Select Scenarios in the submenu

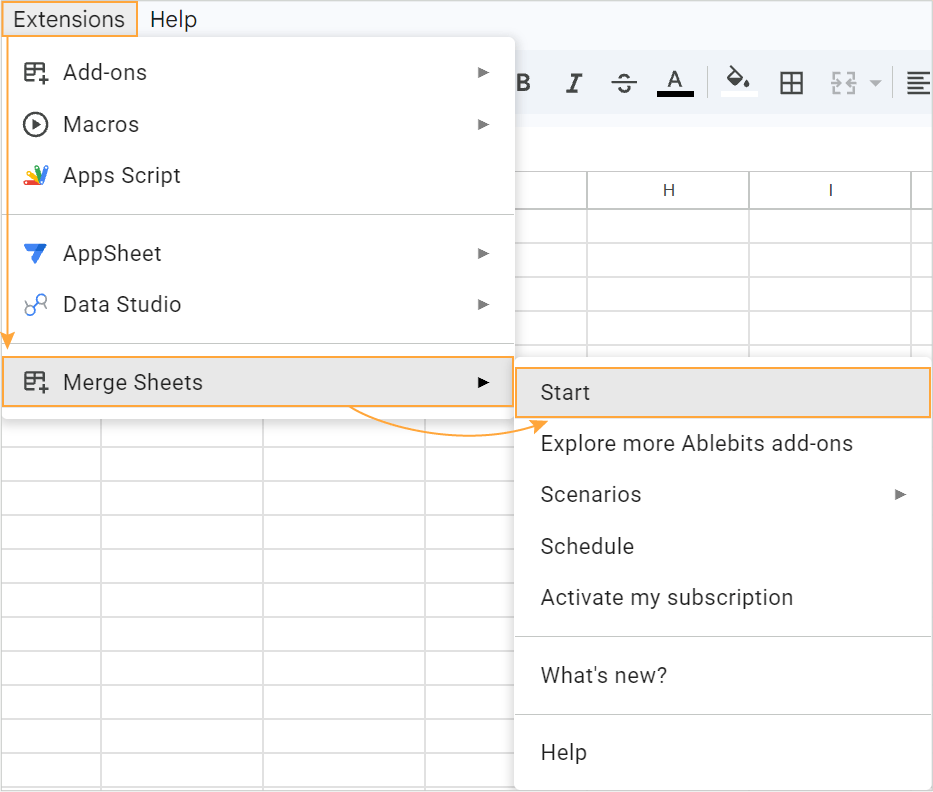(x=722, y=494)
